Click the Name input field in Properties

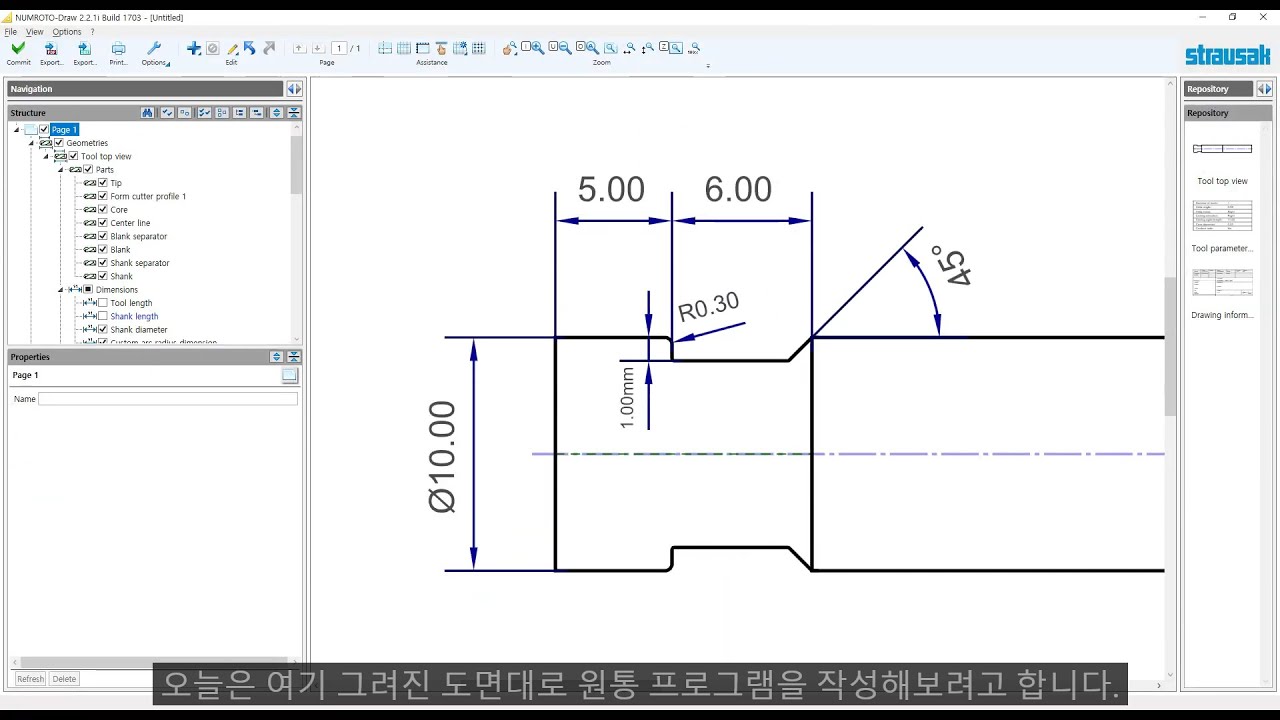[168, 399]
